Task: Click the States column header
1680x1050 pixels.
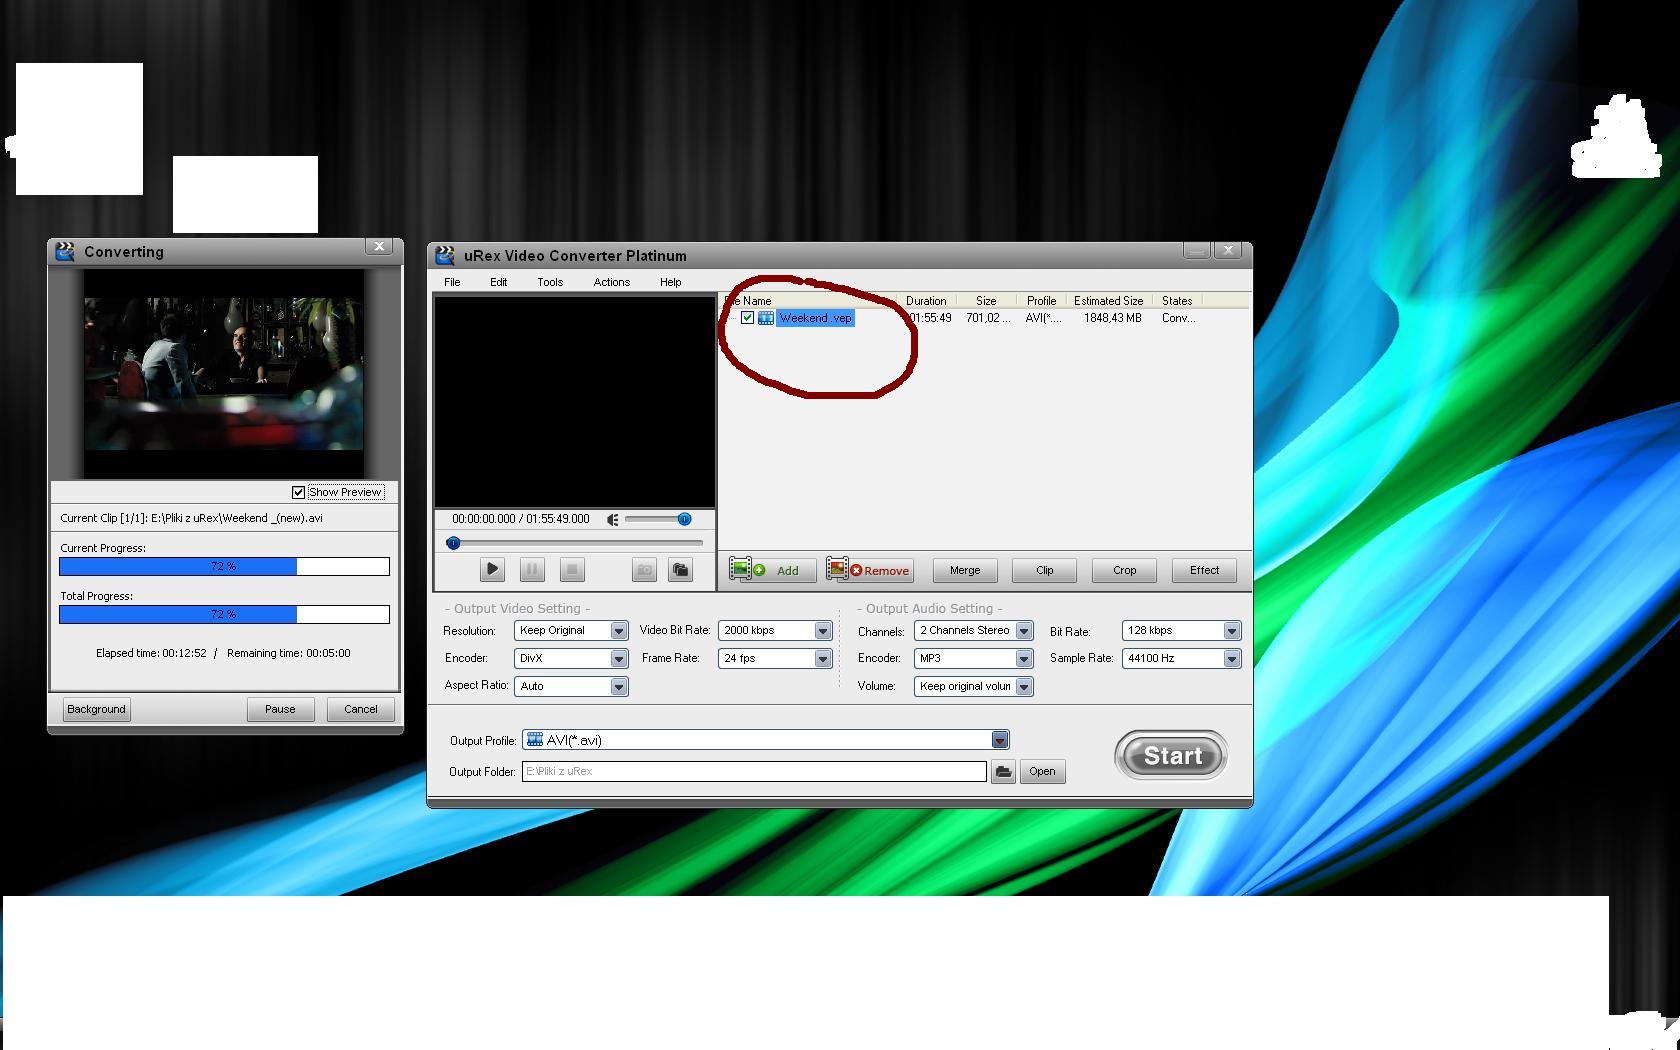Action: click(1177, 300)
